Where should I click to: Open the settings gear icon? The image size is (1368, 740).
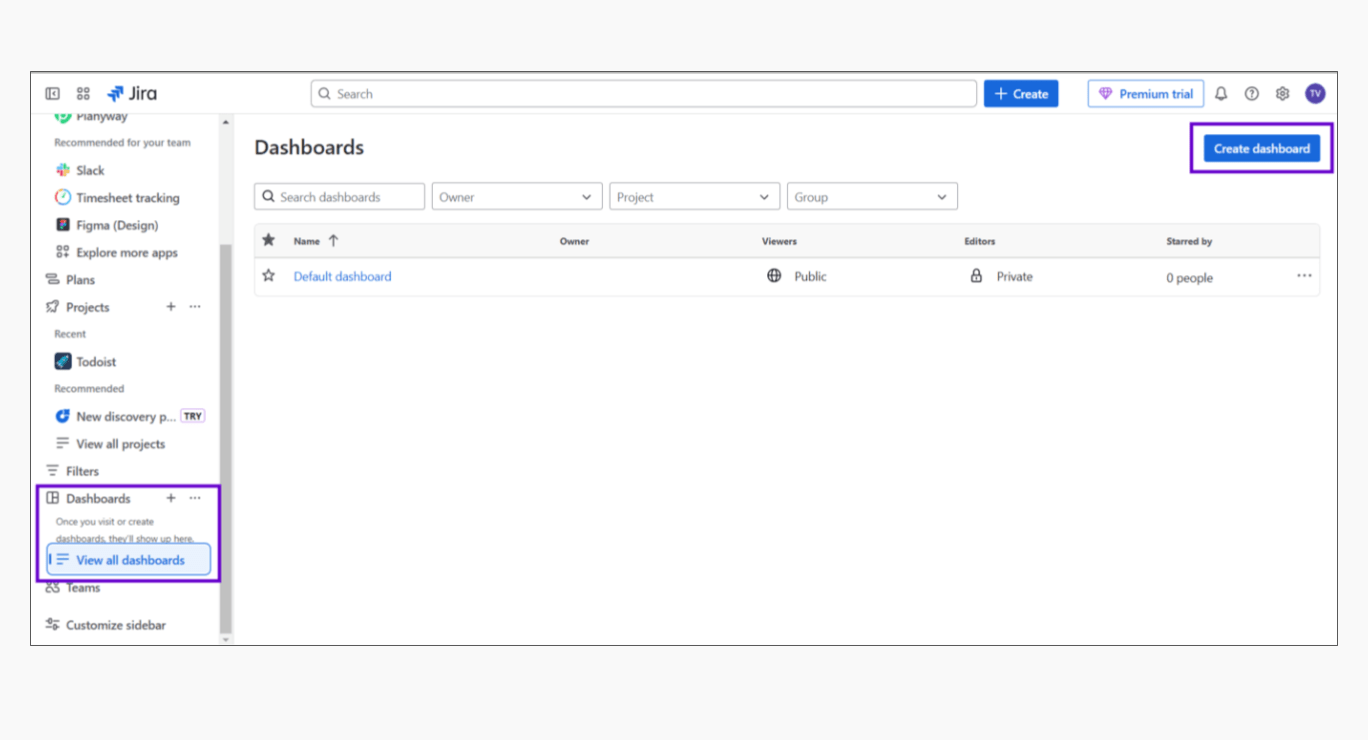[x=1282, y=94]
